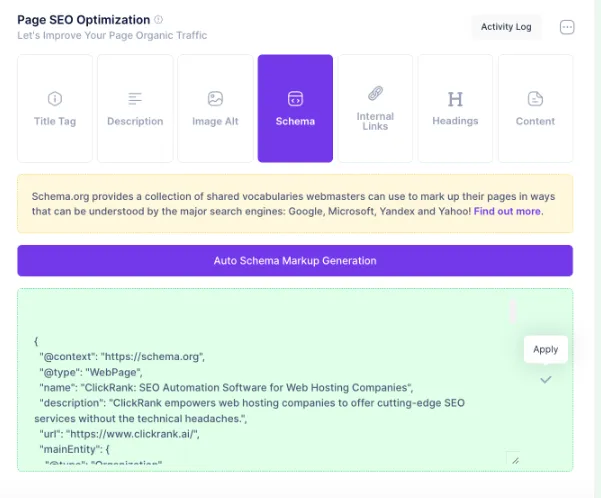Viewport: 601px width, 498px height.
Task: Switch to the Headings tab
Action: coord(455,108)
